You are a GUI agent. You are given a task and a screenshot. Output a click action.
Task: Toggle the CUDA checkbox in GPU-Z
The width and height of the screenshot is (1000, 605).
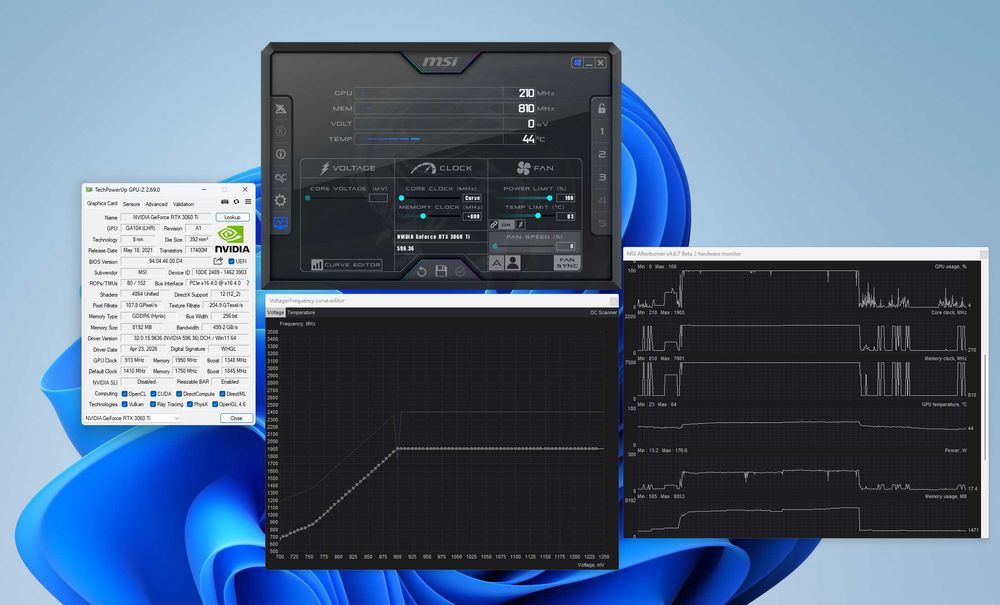(x=153, y=394)
